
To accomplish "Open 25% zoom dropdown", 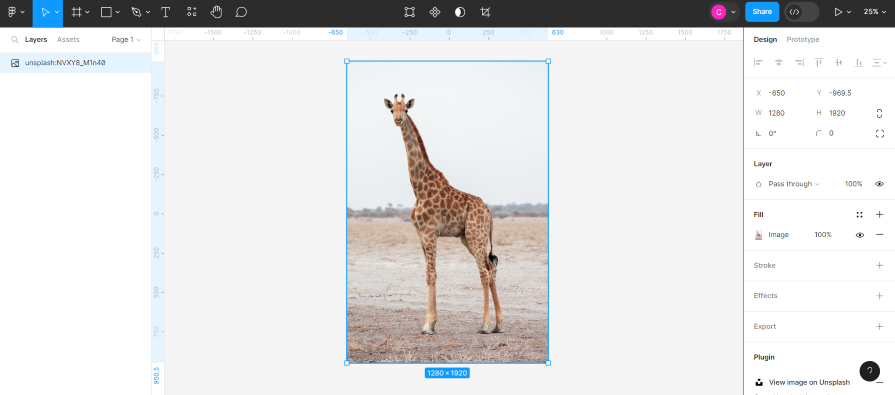I will coord(874,12).
